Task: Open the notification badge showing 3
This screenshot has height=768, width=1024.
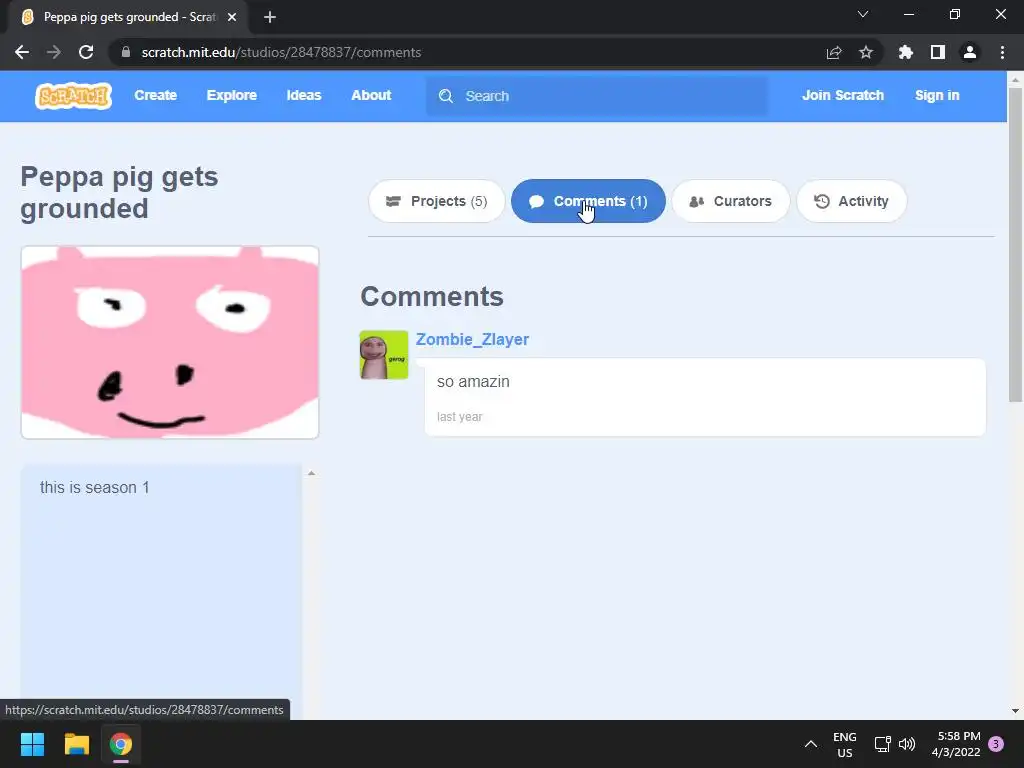Action: click(996, 744)
